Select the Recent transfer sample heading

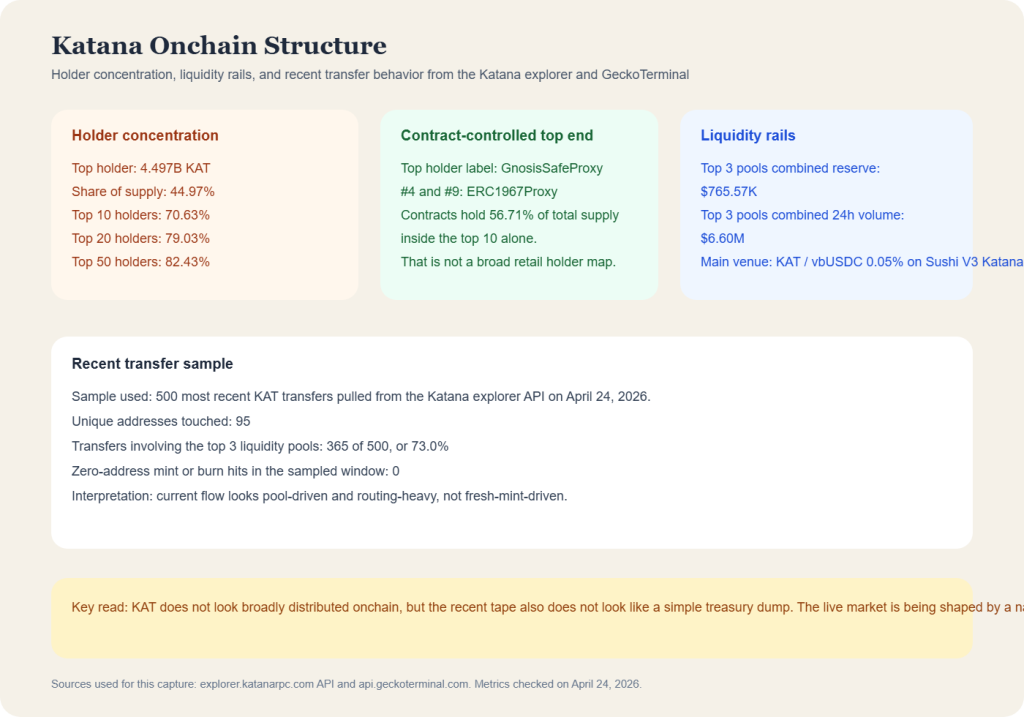point(152,364)
